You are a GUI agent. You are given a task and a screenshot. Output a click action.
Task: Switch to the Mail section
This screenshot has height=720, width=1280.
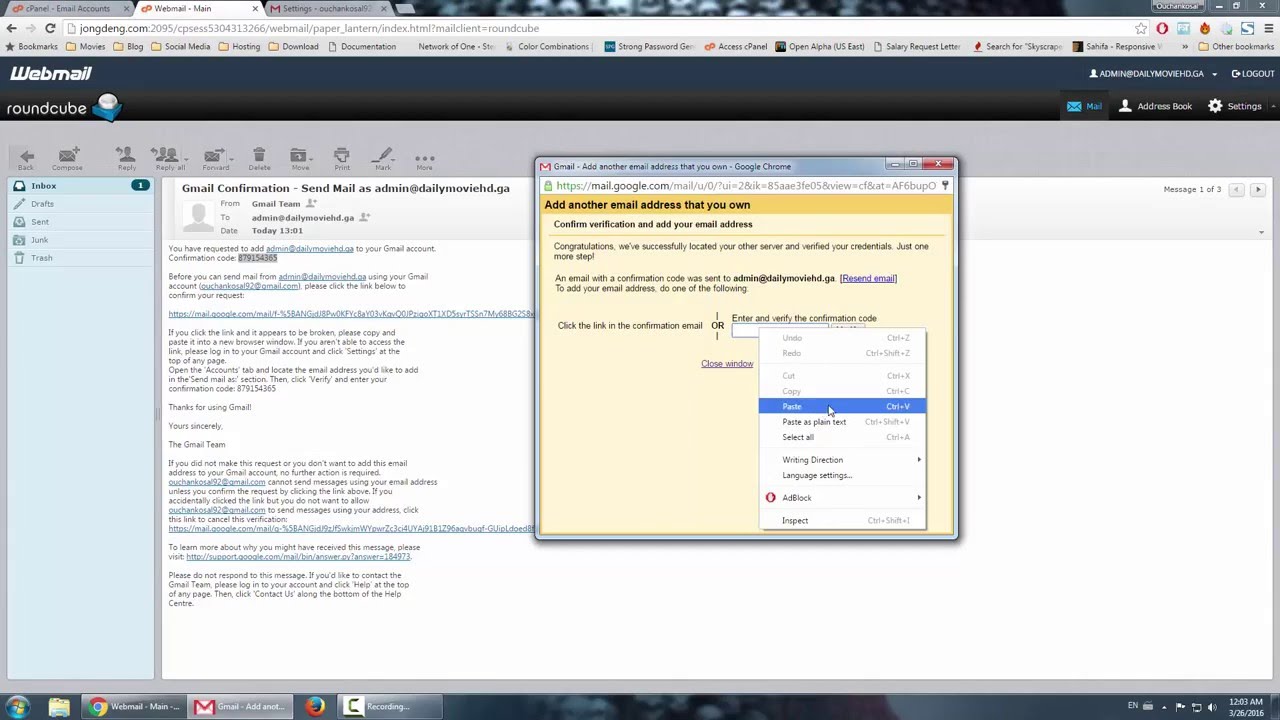point(1084,106)
